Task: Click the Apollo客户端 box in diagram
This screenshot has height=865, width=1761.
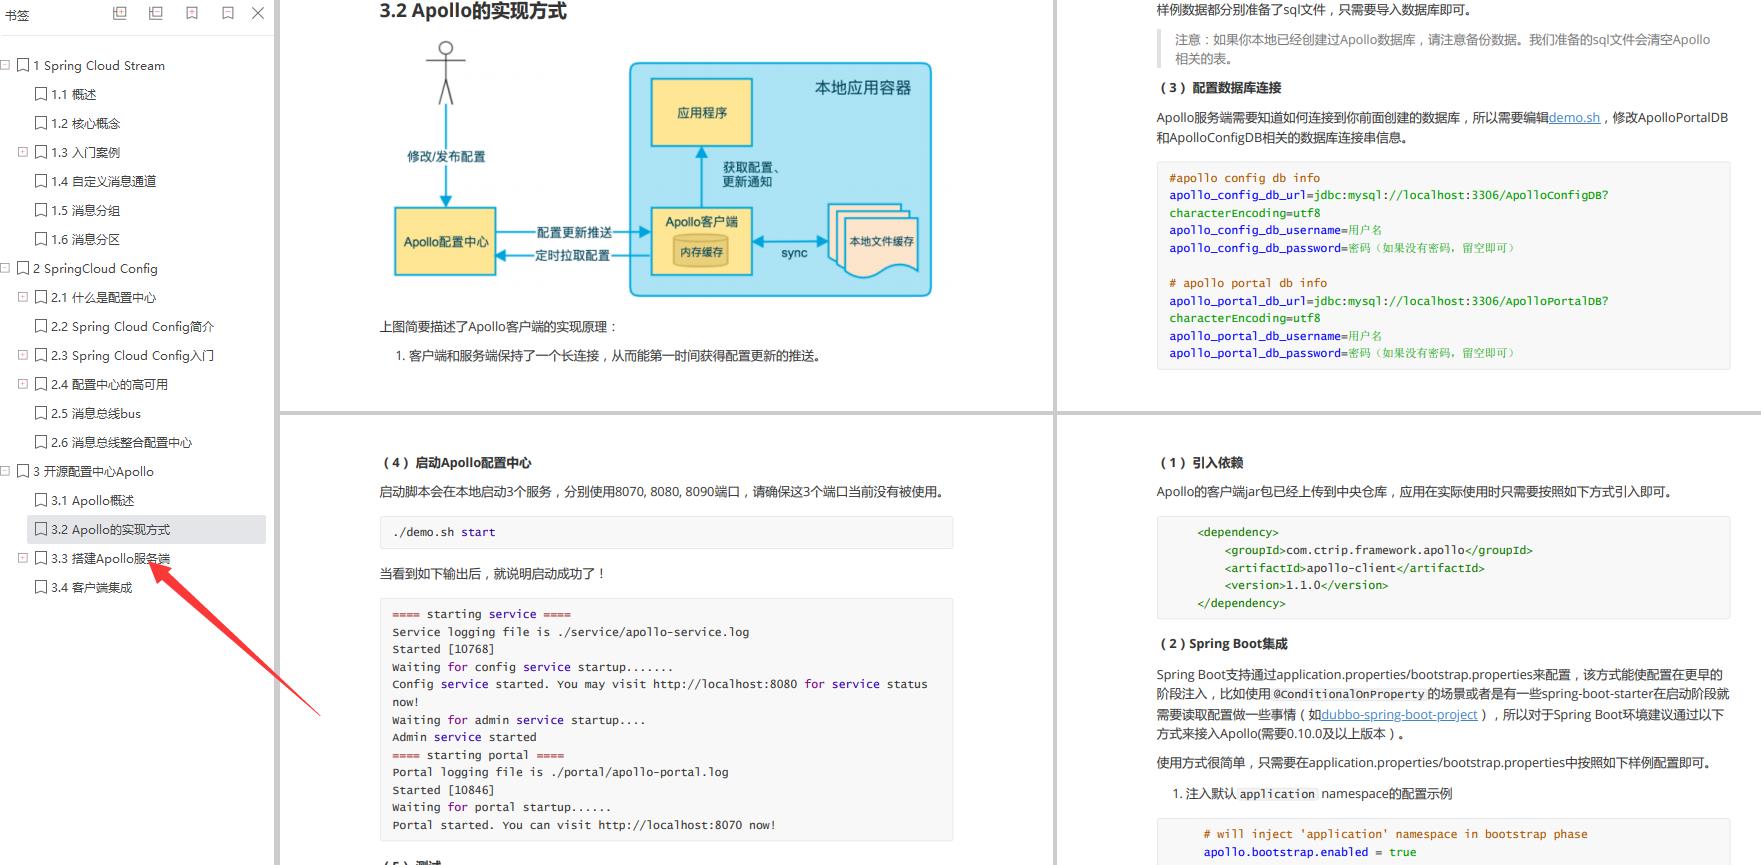Action: [701, 240]
